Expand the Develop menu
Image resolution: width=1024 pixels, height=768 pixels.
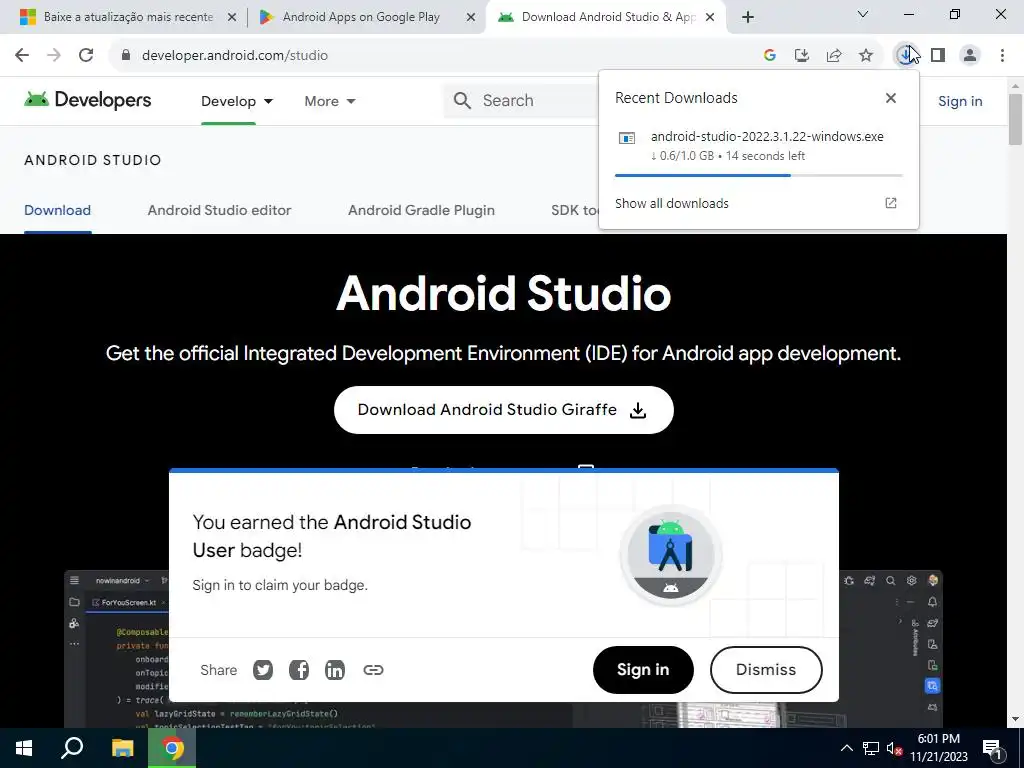point(236,101)
